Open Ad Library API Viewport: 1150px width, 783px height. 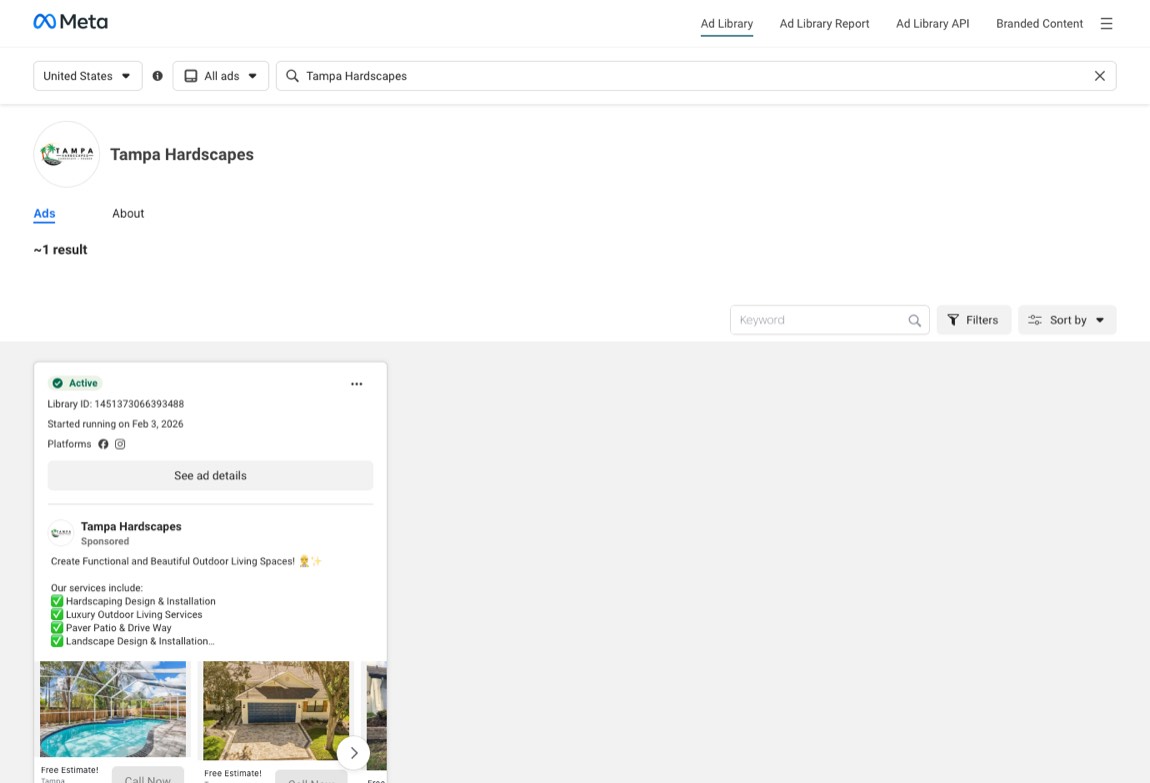pyautogui.click(x=932, y=24)
